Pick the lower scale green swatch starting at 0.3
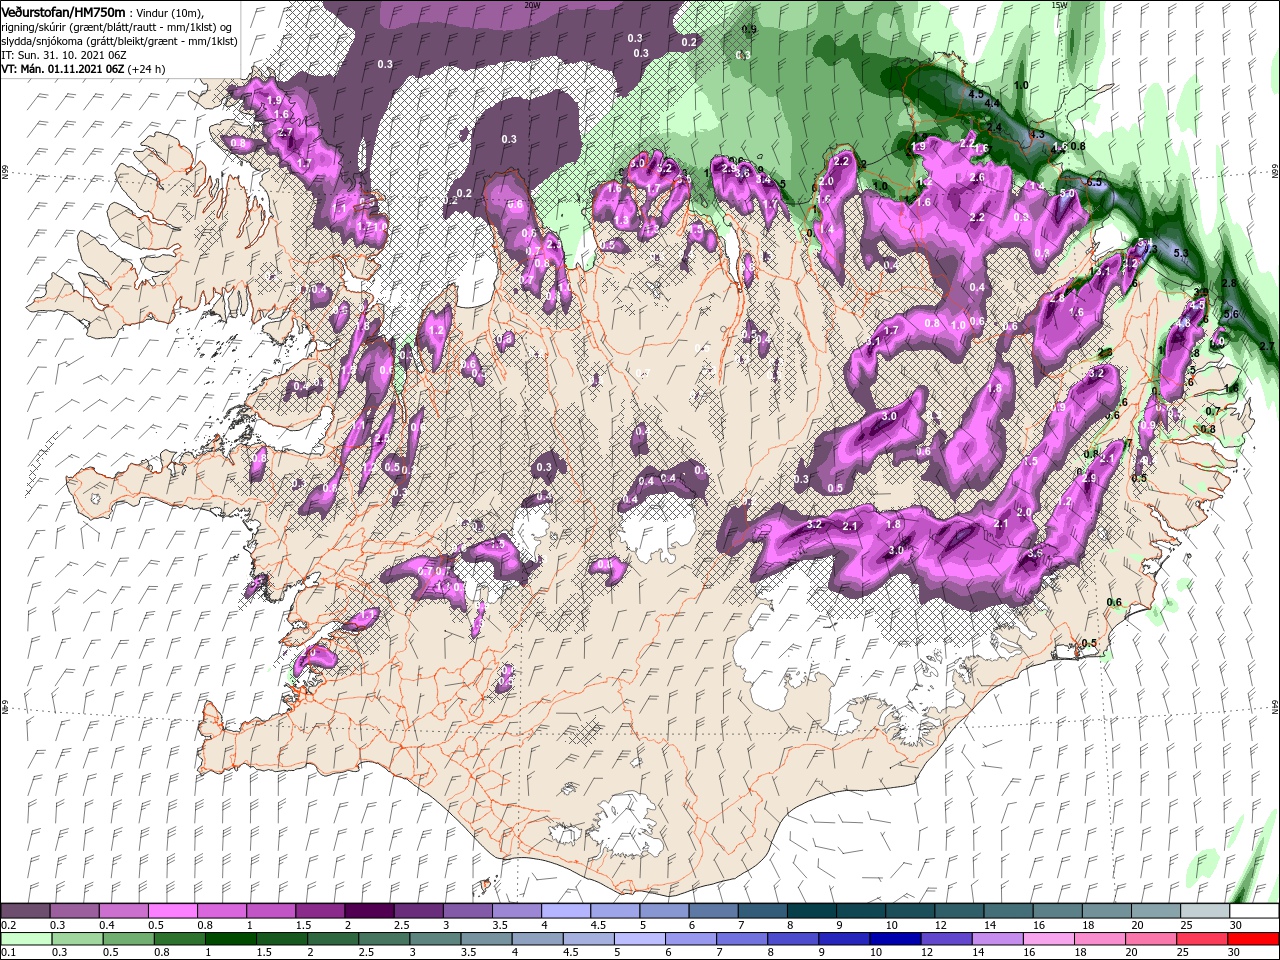The image size is (1280, 960). click(x=77, y=938)
